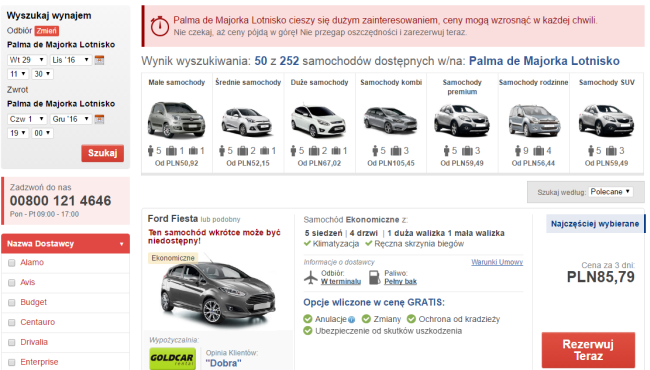Tick the Drivalia supplier checkbox
Viewport: 650px width, 370px height.
pos(12,342)
